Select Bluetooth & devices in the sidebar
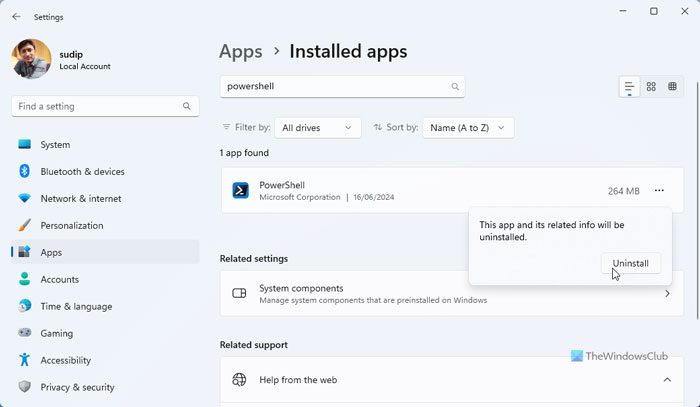This screenshot has width=700, height=407. [82, 172]
